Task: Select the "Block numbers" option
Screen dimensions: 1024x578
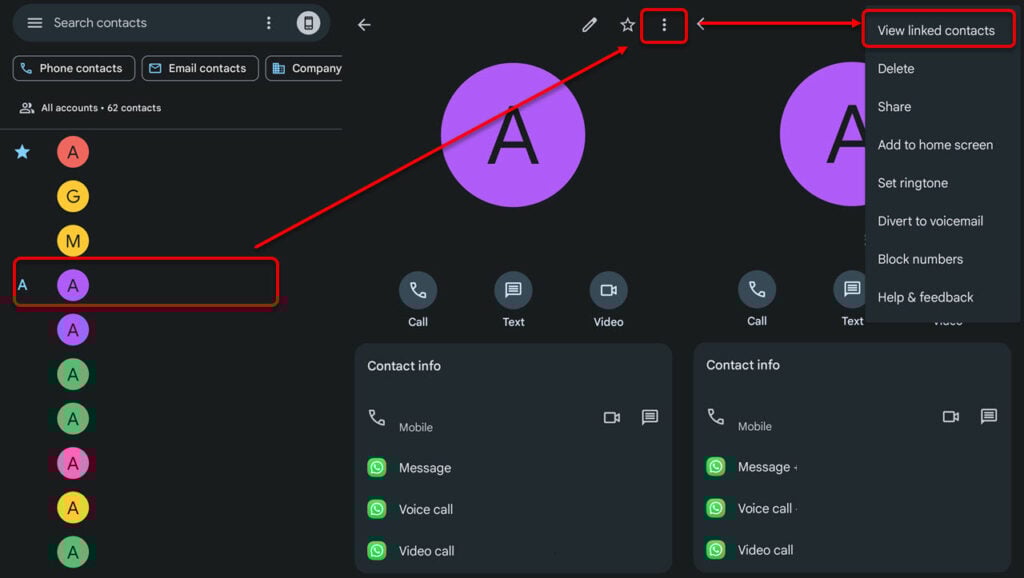Action: tap(919, 259)
